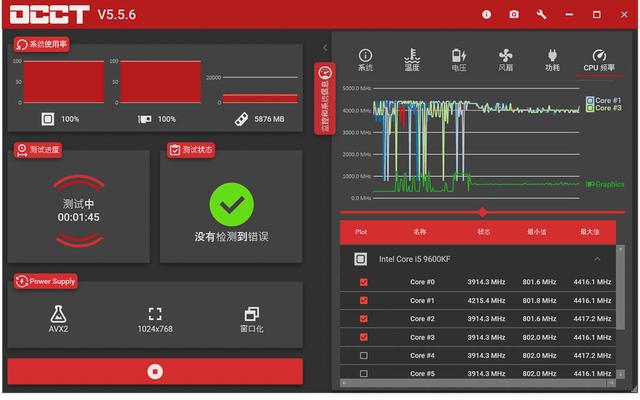The height and width of the screenshot is (400, 640).
Task: Click the 5876 MB memory value
Action: pyautogui.click(x=269, y=119)
